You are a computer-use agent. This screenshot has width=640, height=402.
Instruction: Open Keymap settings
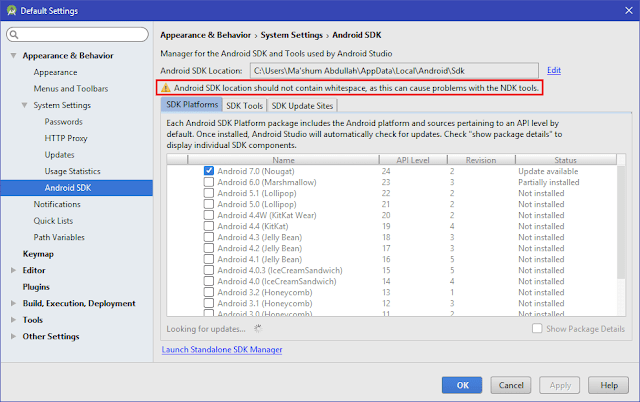tap(38, 254)
